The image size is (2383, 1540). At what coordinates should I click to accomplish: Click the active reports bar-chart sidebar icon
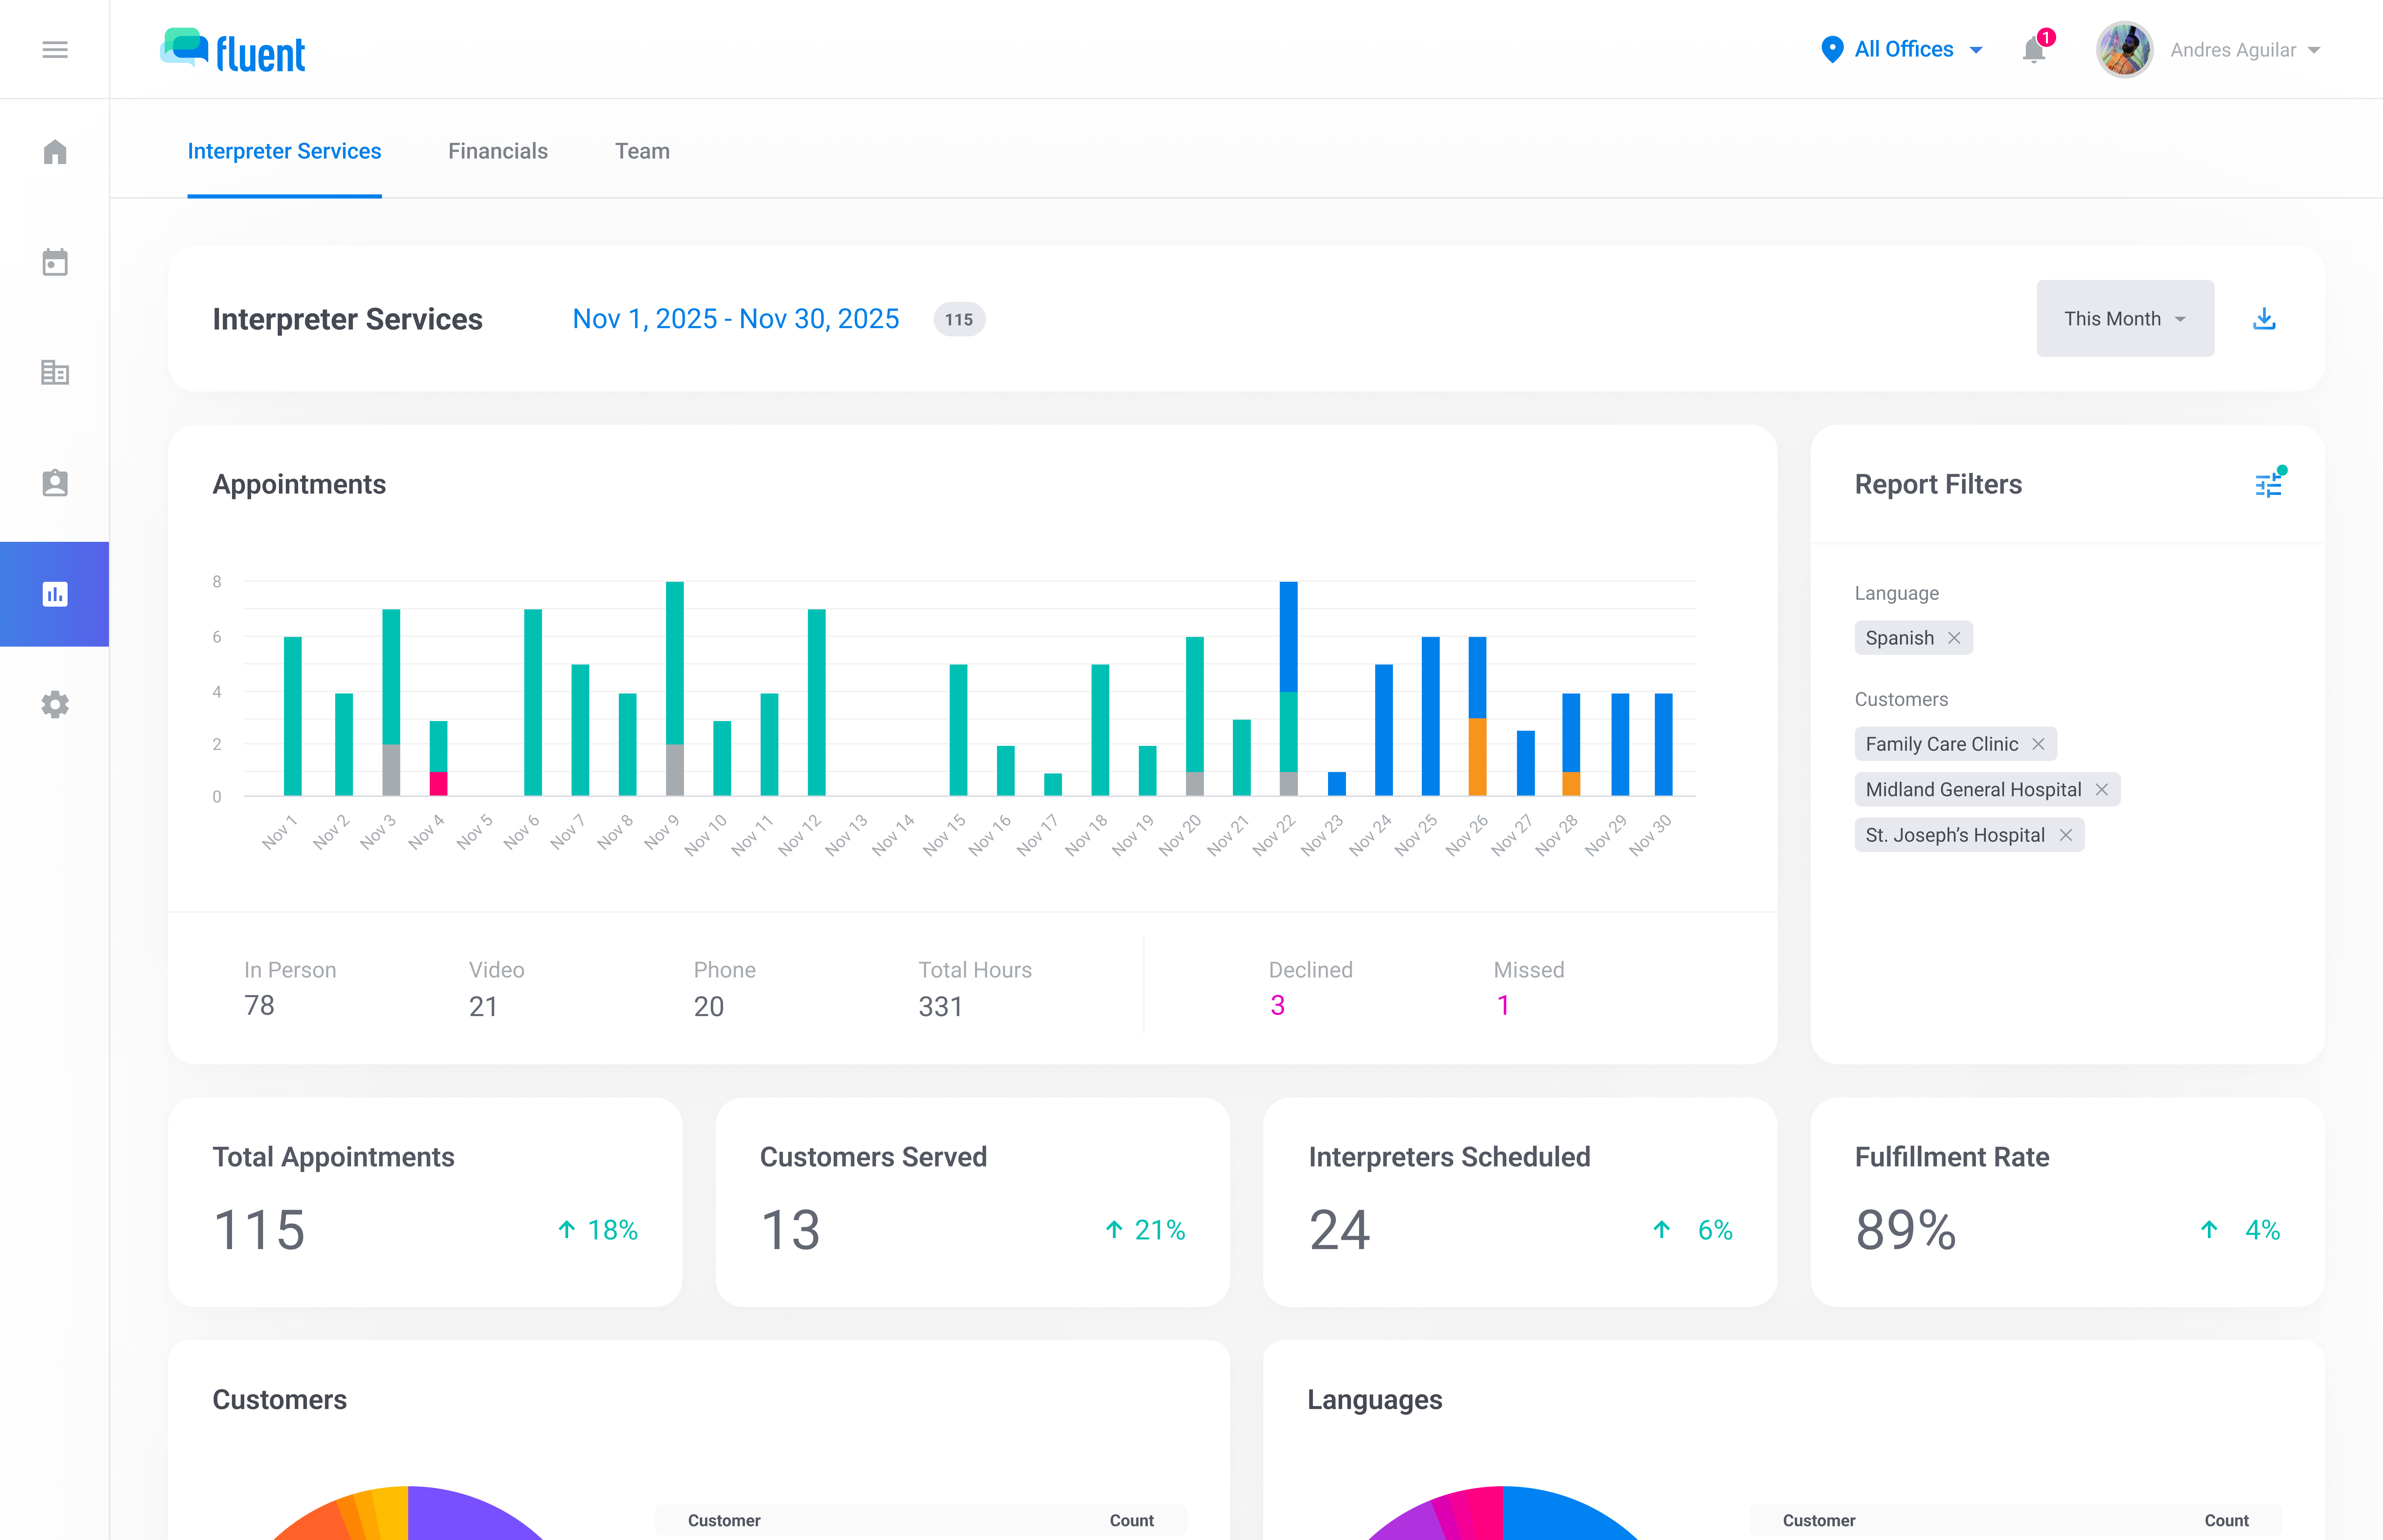[x=55, y=594]
